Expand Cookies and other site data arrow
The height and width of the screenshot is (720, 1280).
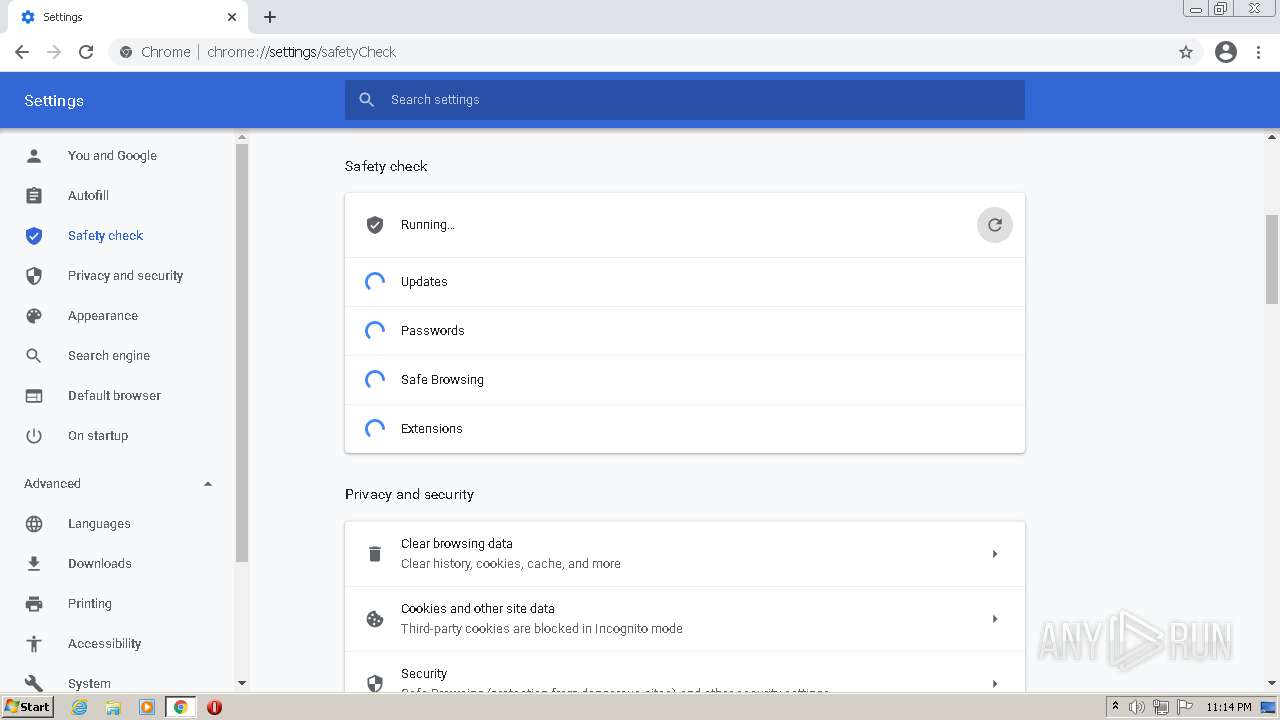(x=995, y=619)
